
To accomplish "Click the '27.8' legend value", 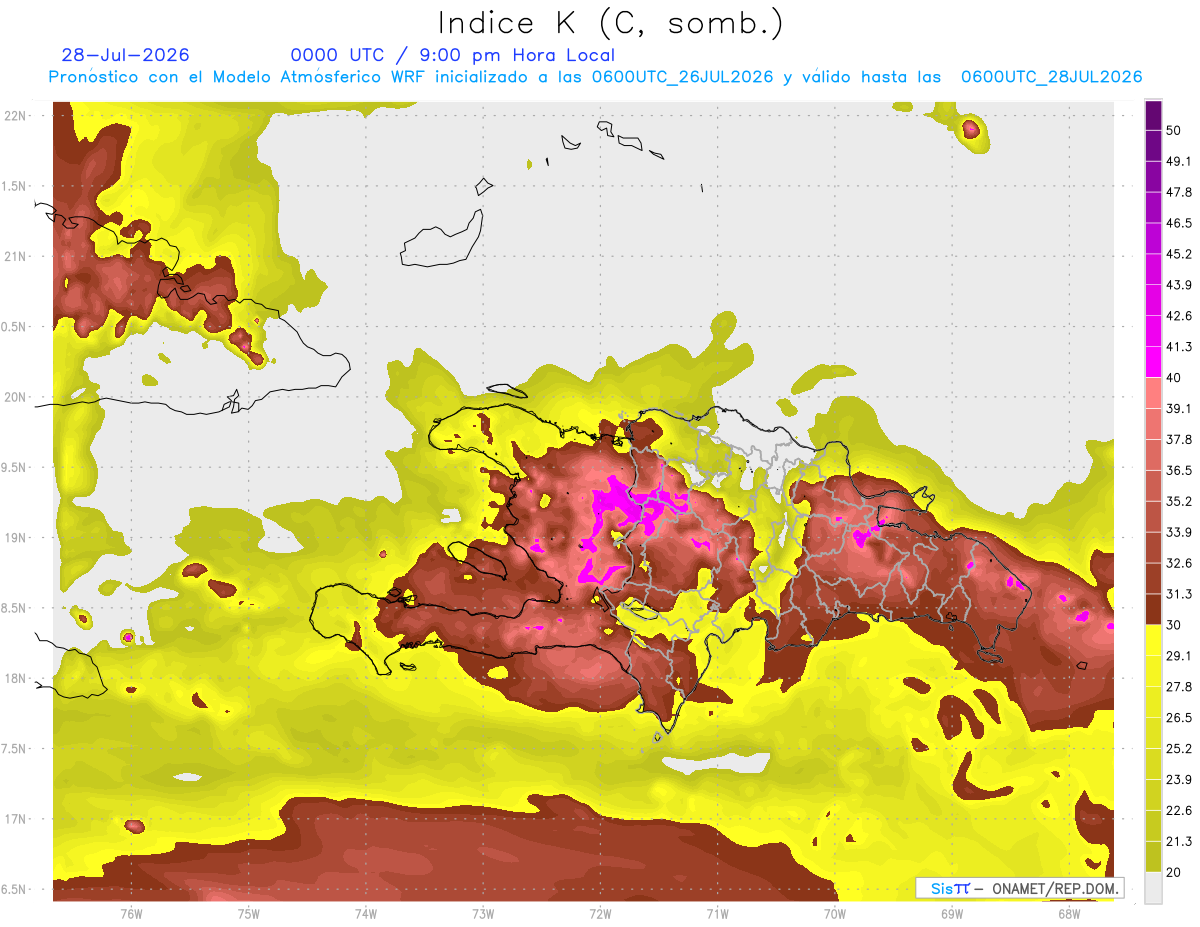I will (1179, 687).
